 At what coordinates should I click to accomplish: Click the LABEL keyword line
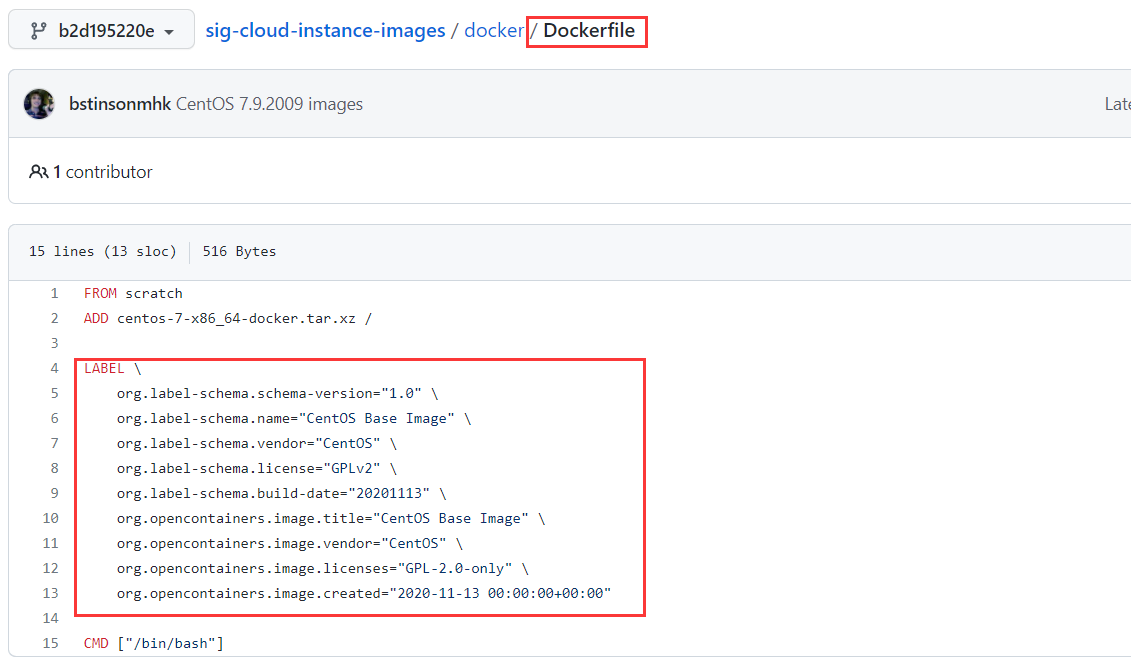(113, 369)
